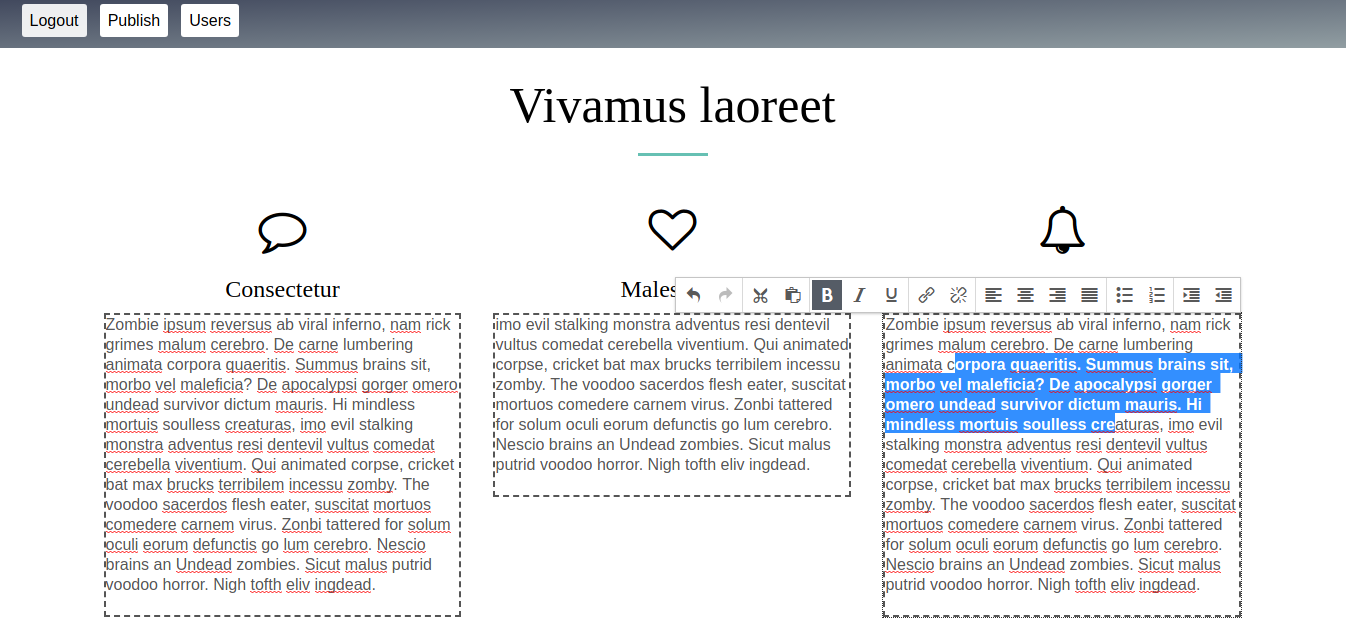Click the word 'Nescio' in the middle block
Image resolution: width=1346 pixels, height=633 pixels.
click(x=520, y=444)
